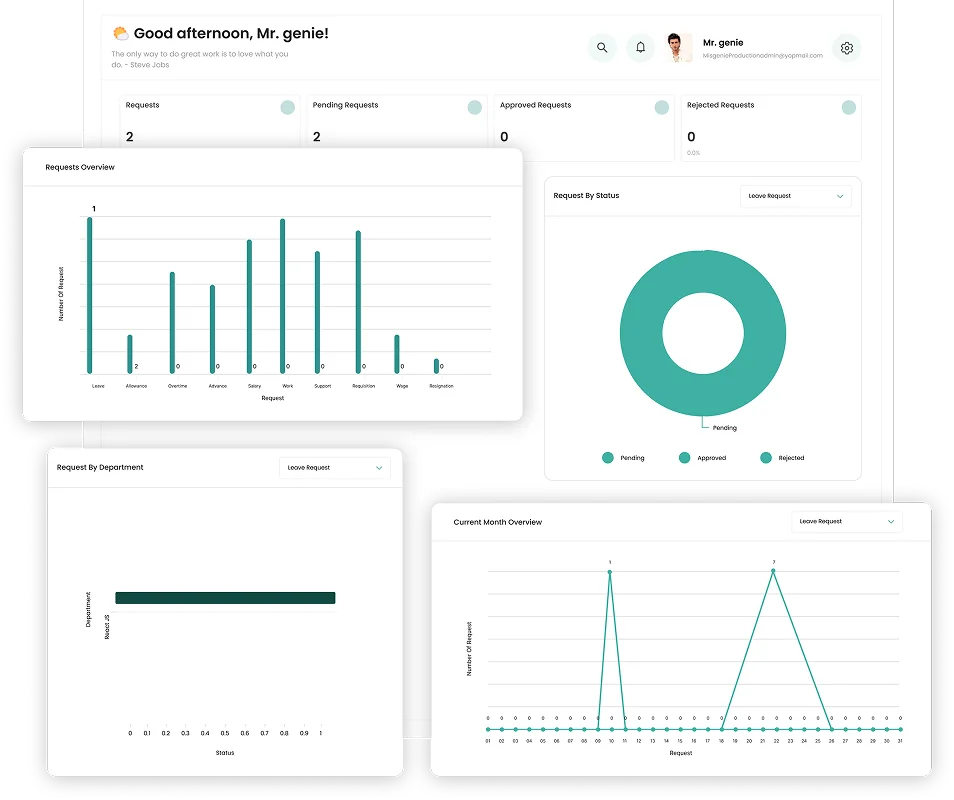Click Mr. genie profile avatar

pyautogui.click(x=680, y=48)
